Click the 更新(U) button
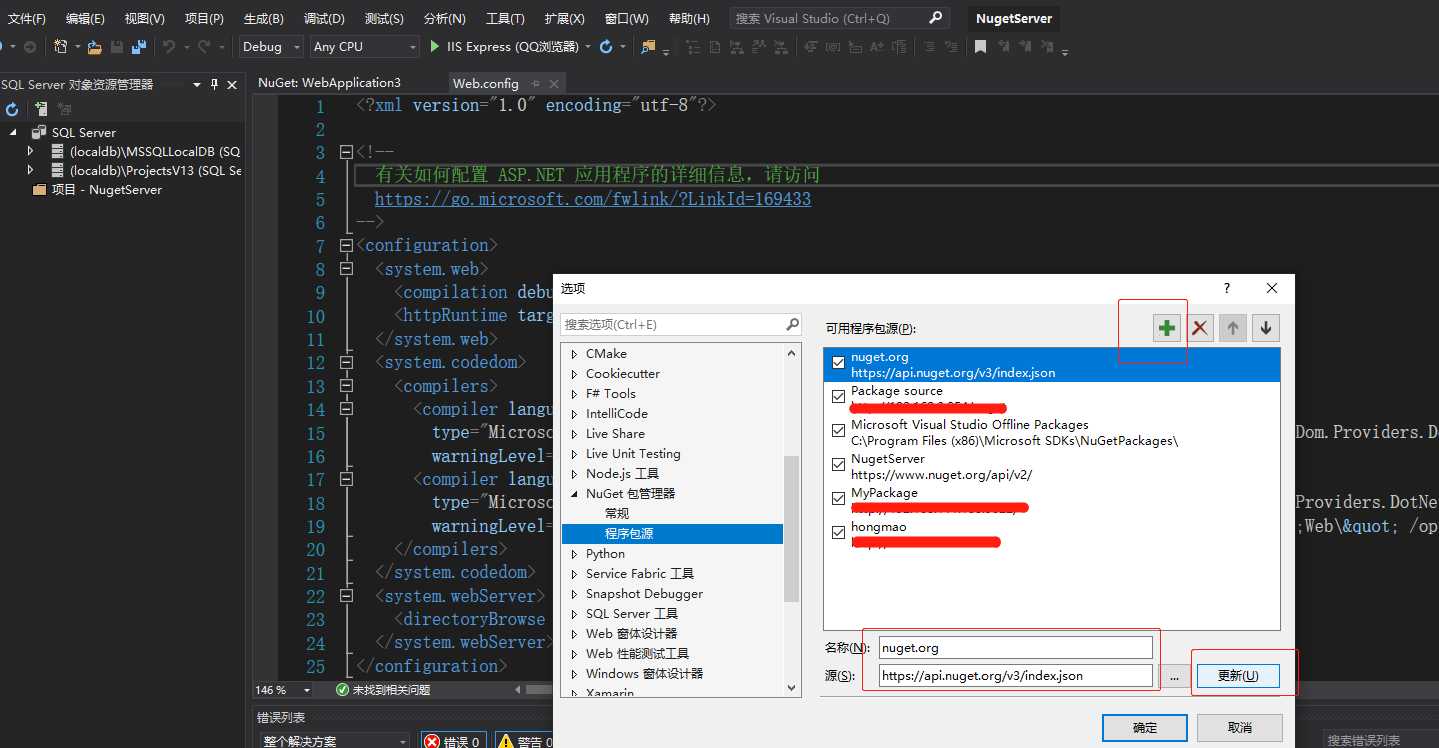 1237,676
